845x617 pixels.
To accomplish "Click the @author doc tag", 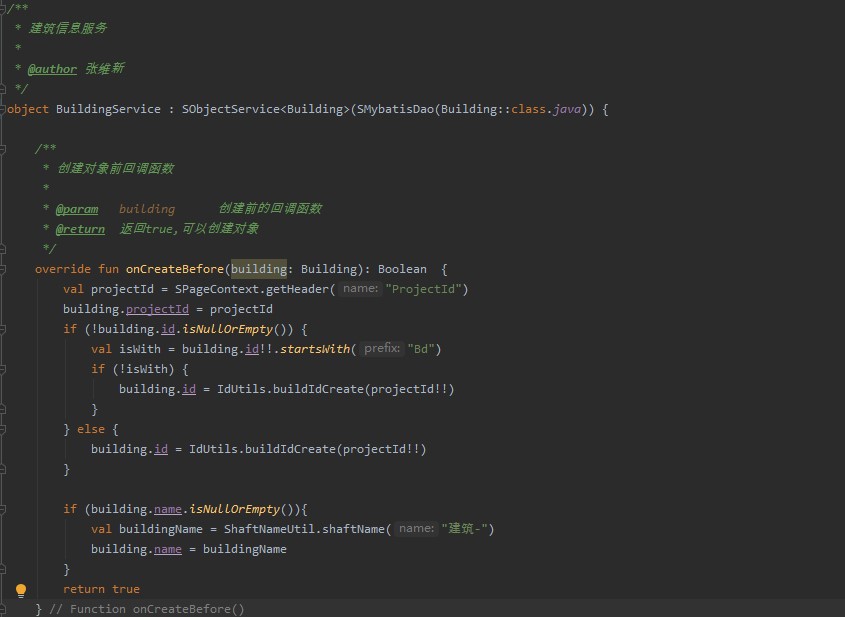I will coord(52,69).
